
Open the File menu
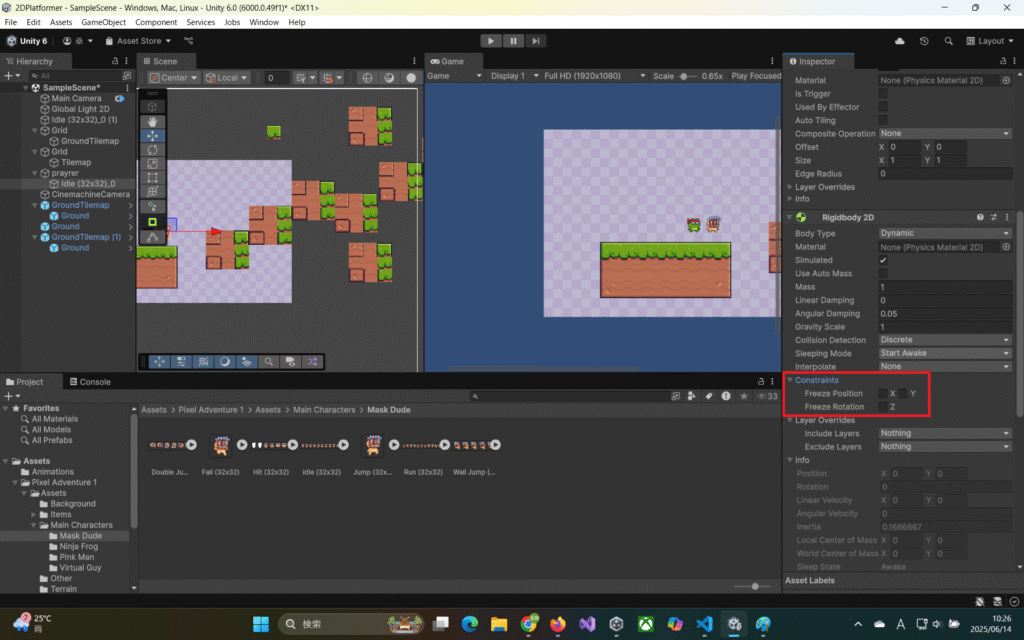(x=11, y=22)
